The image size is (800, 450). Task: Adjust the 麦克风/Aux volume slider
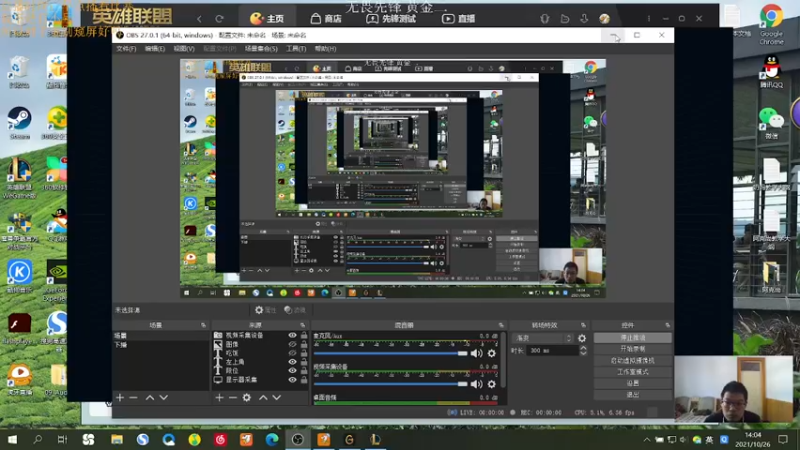[x=391, y=353]
